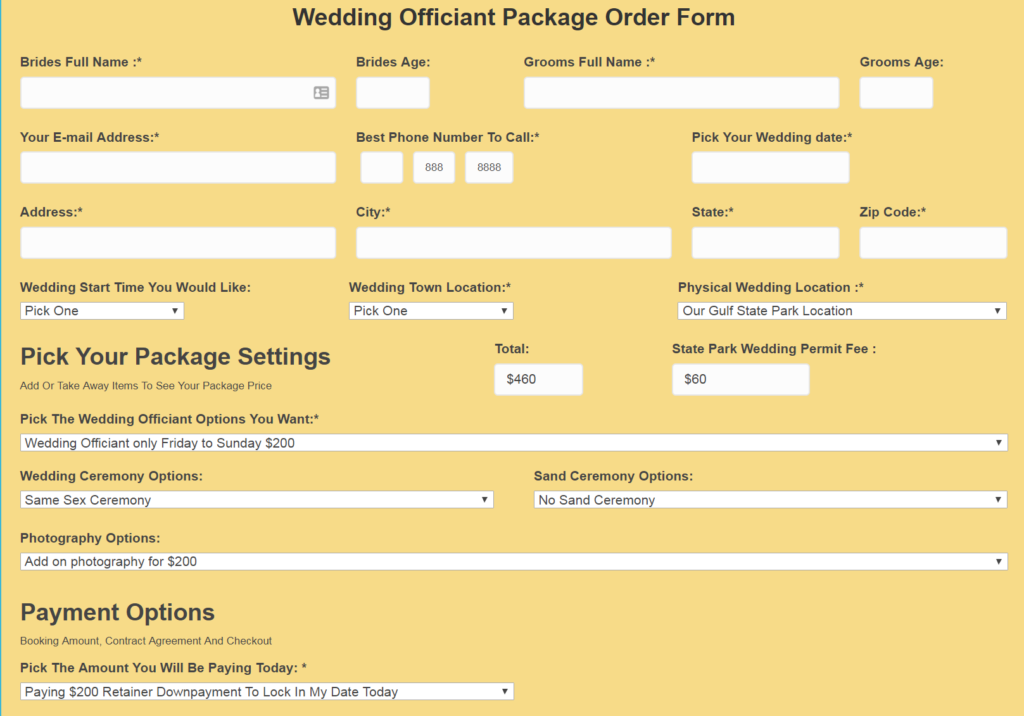
Task: Select the E-mail Address field
Action: 178,168
